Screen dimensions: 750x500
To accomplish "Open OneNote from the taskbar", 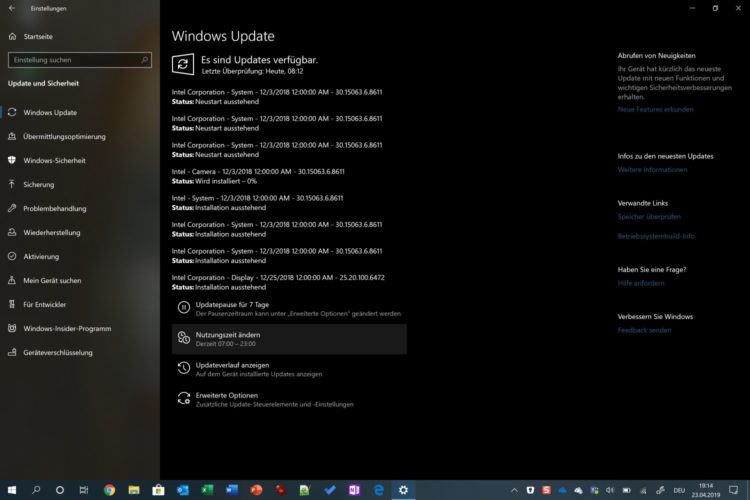I will pos(354,490).
